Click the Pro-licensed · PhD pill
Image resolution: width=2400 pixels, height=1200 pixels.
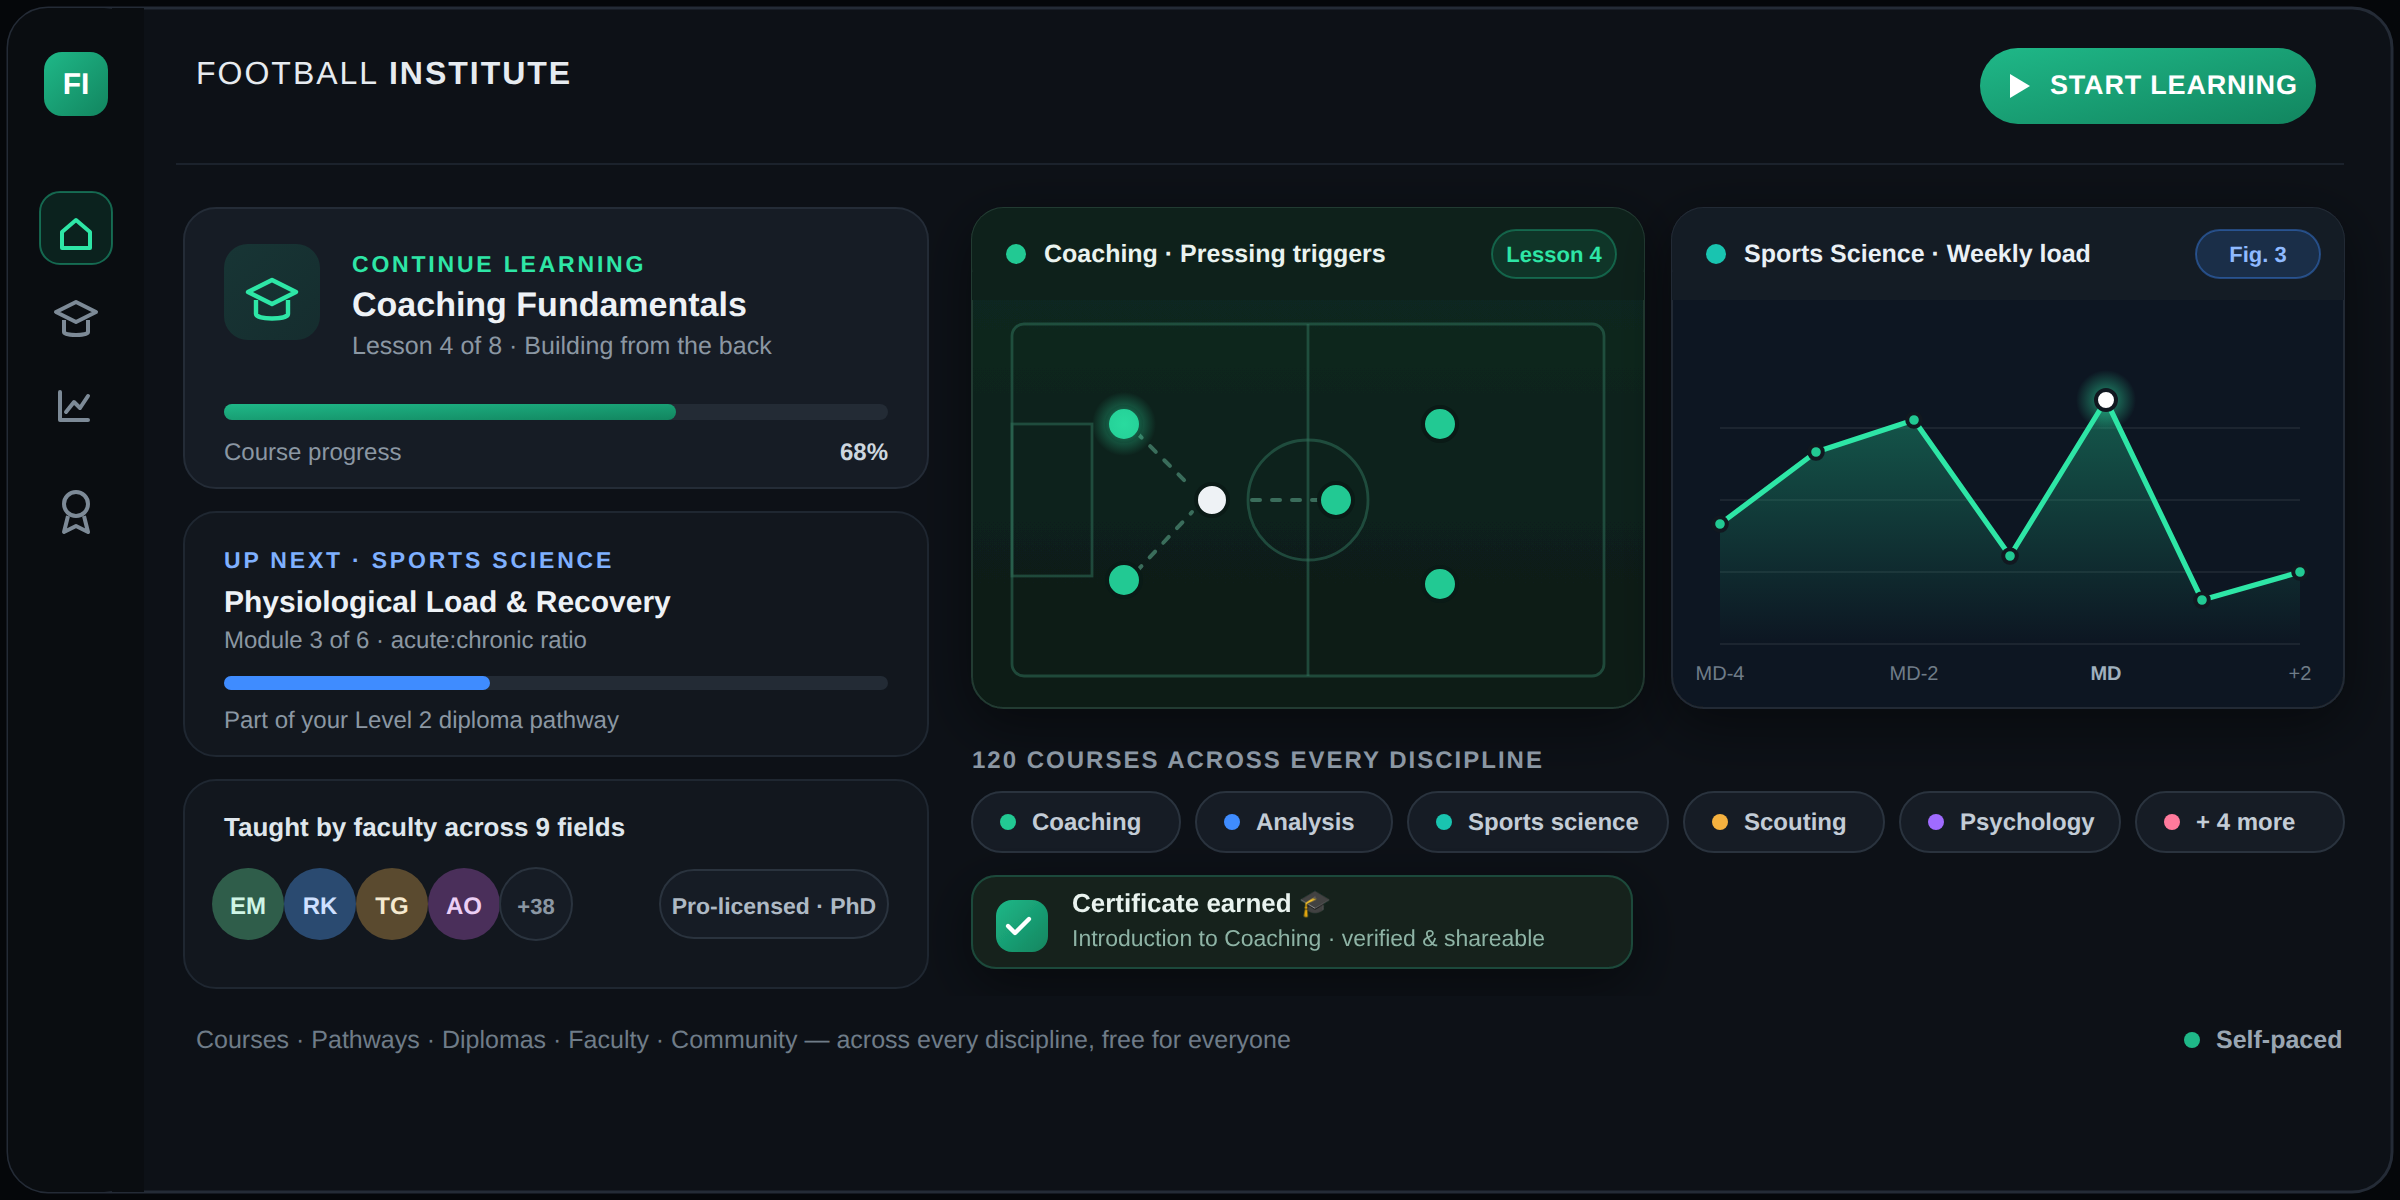coord(774,905)
